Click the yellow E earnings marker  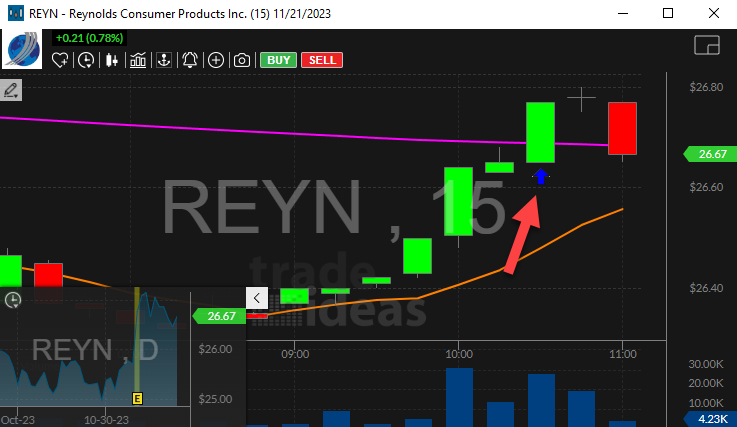(x=137, y=398)
